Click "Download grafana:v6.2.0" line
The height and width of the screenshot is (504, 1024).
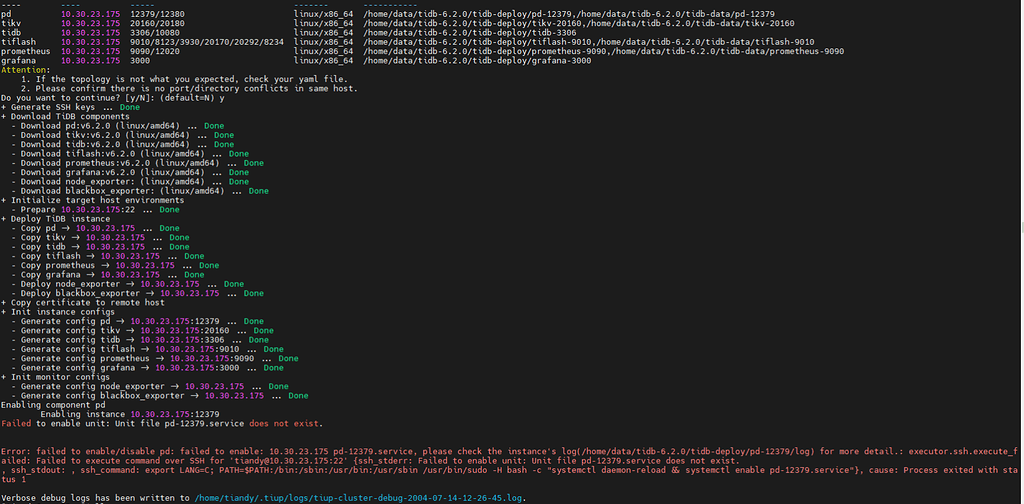[130, 172]
